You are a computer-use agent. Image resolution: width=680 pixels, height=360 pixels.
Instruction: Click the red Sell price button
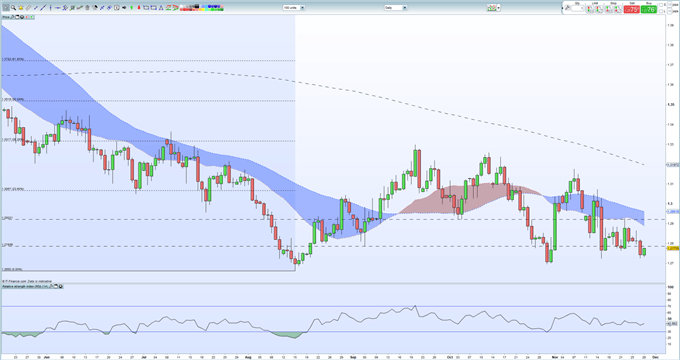[632, 9]
